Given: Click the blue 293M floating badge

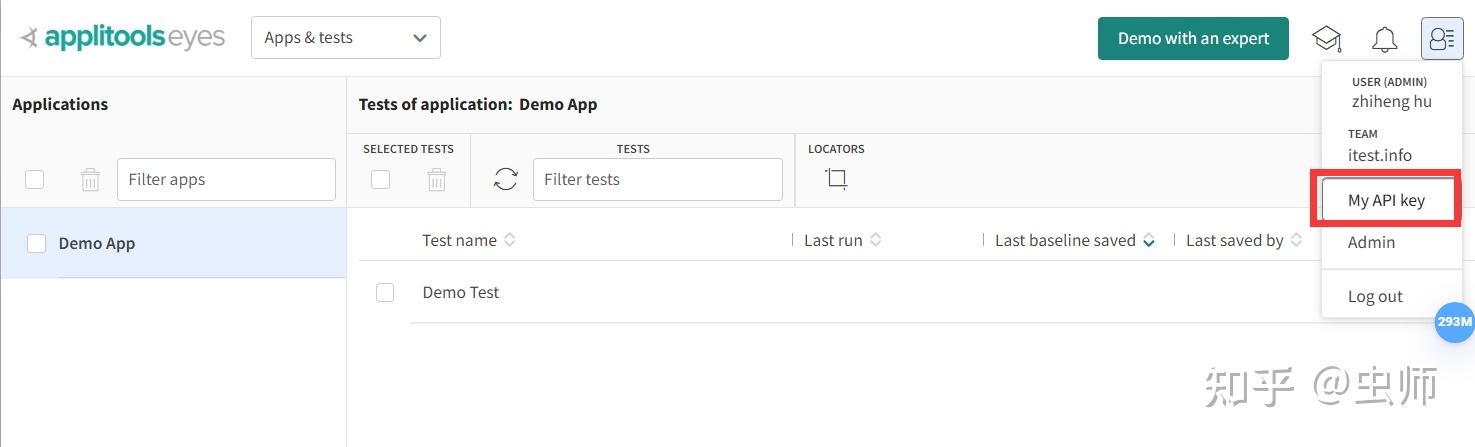Looking at the screenshot, I should (1453, 322).
